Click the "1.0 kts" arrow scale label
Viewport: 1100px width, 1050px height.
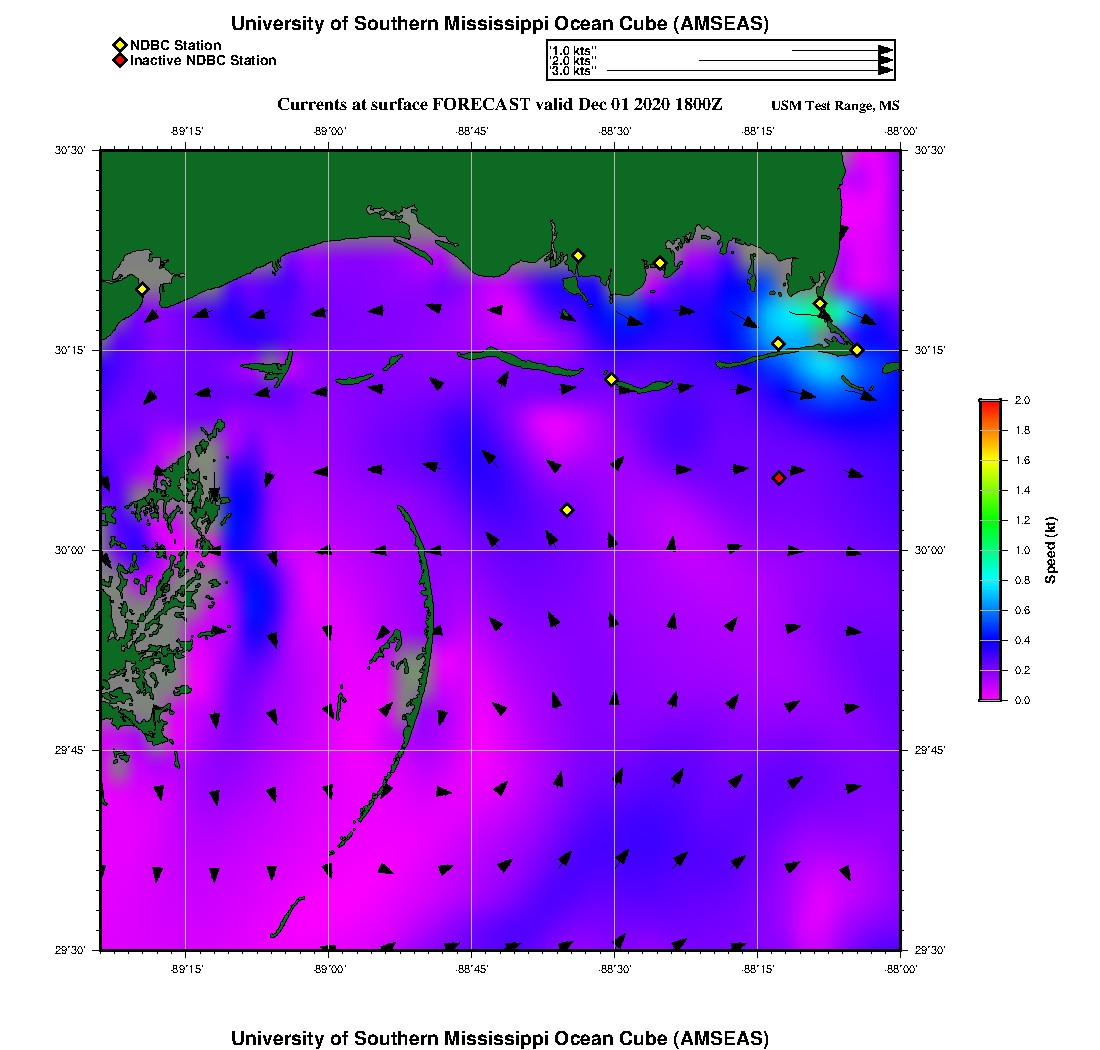click(x=574, y=50)
